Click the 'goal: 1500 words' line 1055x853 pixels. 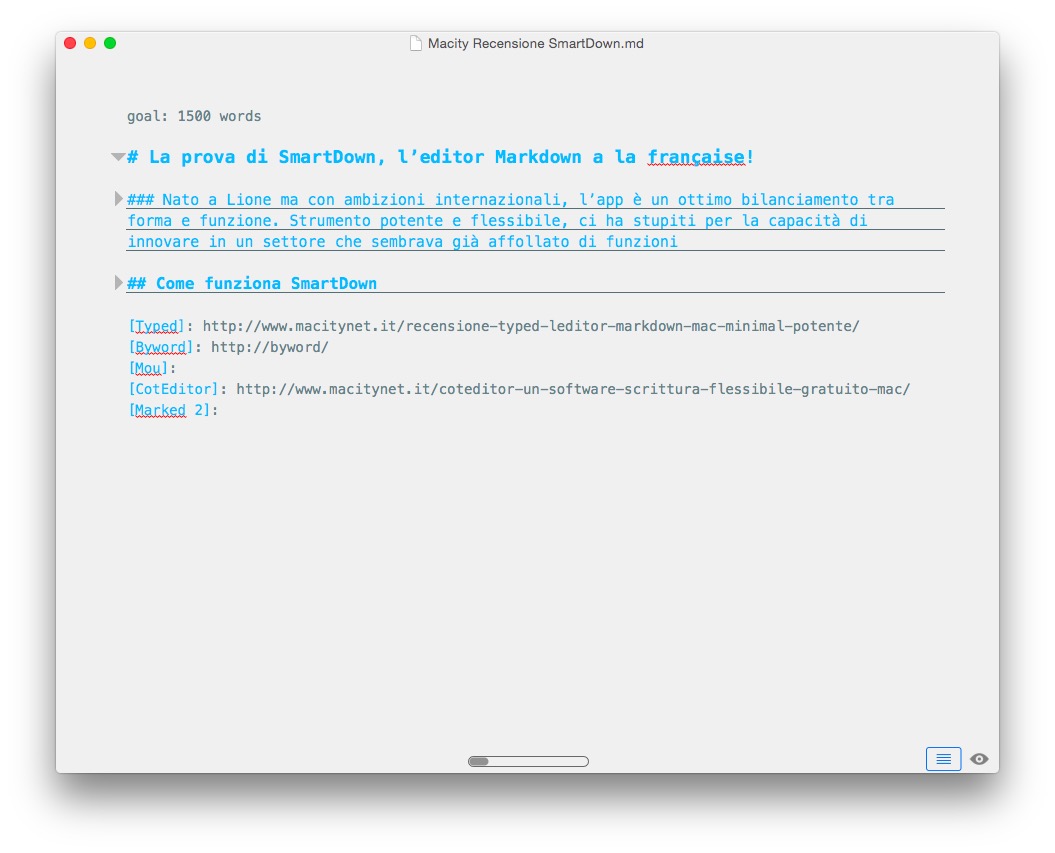tap(194, 116)
